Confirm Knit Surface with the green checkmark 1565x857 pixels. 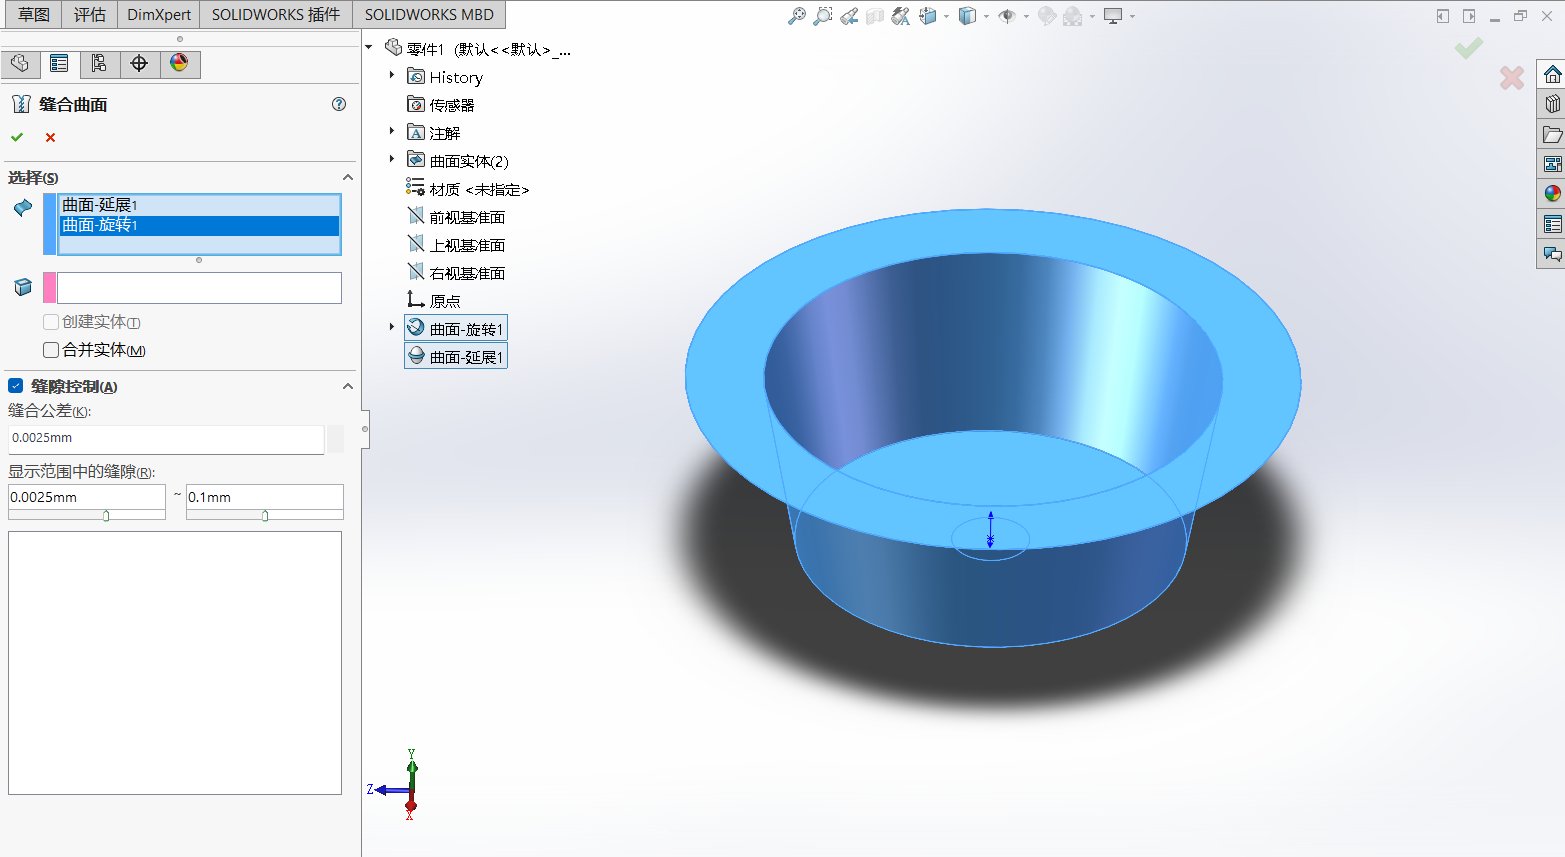17,137
